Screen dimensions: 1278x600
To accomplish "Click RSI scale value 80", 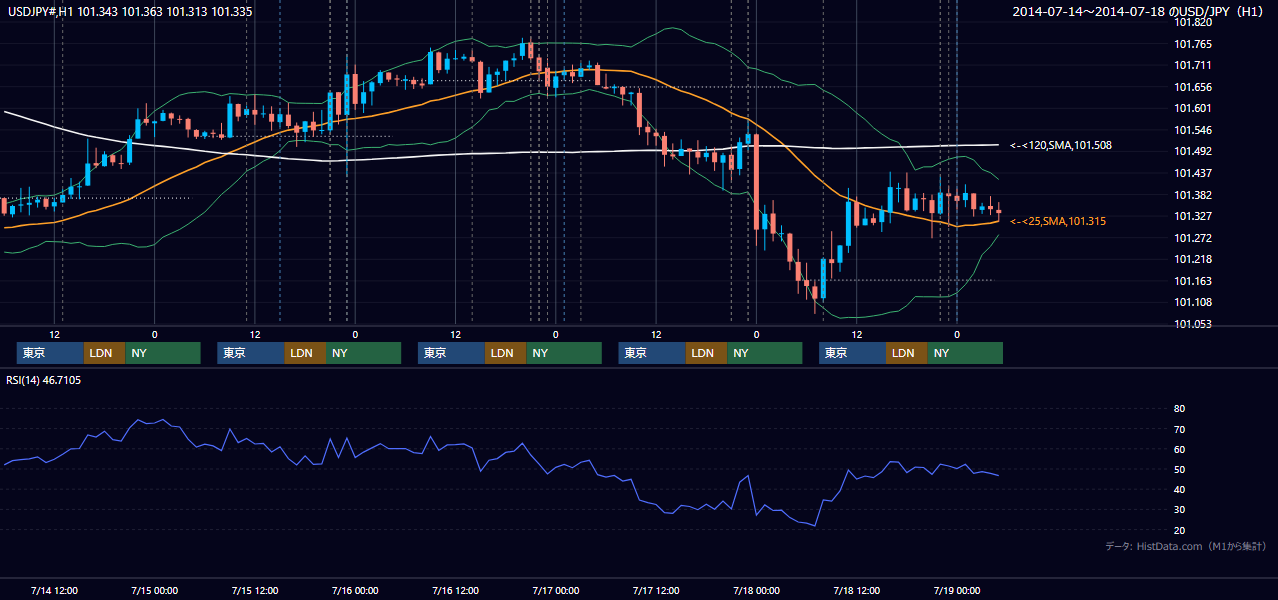I will (1180, 409).
